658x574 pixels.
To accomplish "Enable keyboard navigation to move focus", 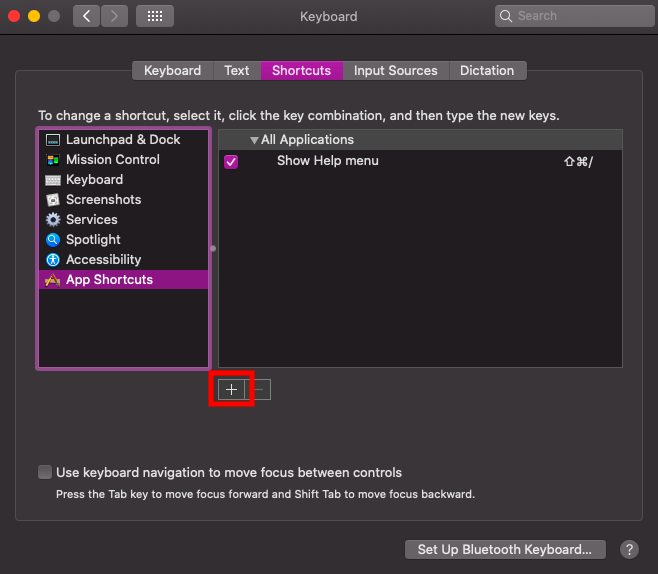I will click(x=45, y=472).
